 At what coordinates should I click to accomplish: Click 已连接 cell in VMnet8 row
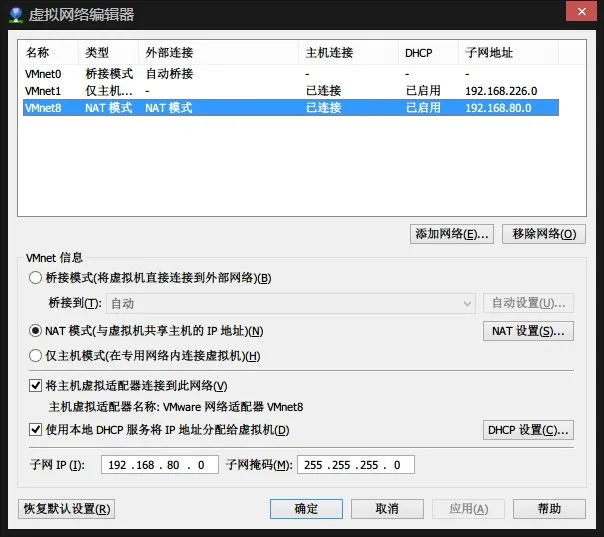(324, 108)
